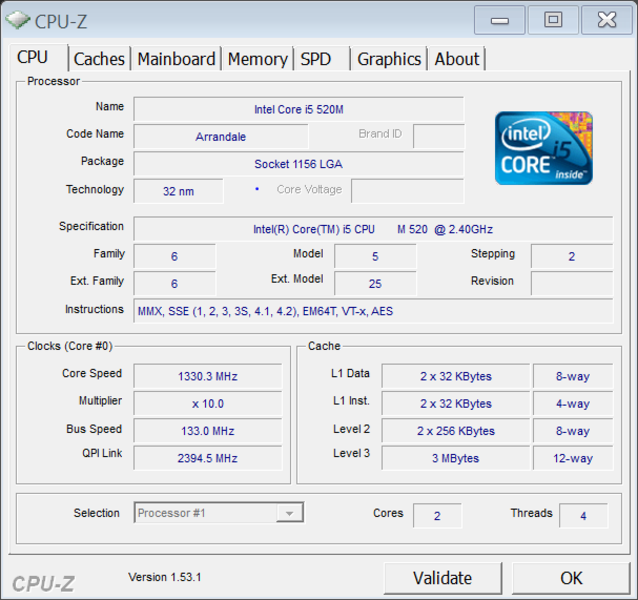Click the Instructions field starting 'MMX, SSE'
This screenshot has height=600, width=638.
(373, 311)
